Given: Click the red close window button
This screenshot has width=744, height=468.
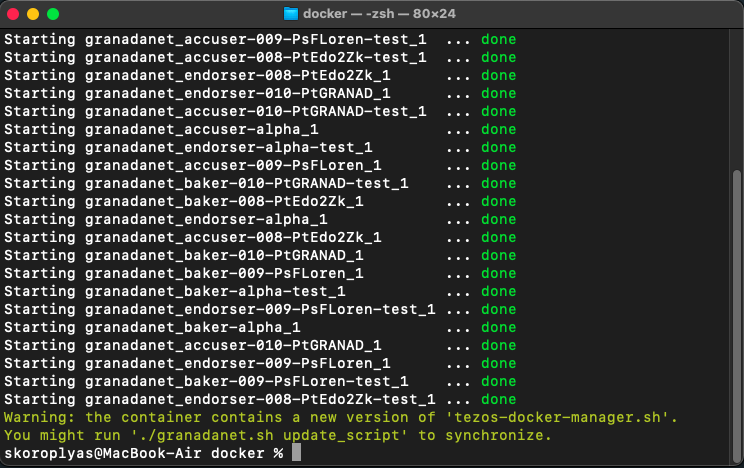Looking at the screenshot, I should (13, 14).
